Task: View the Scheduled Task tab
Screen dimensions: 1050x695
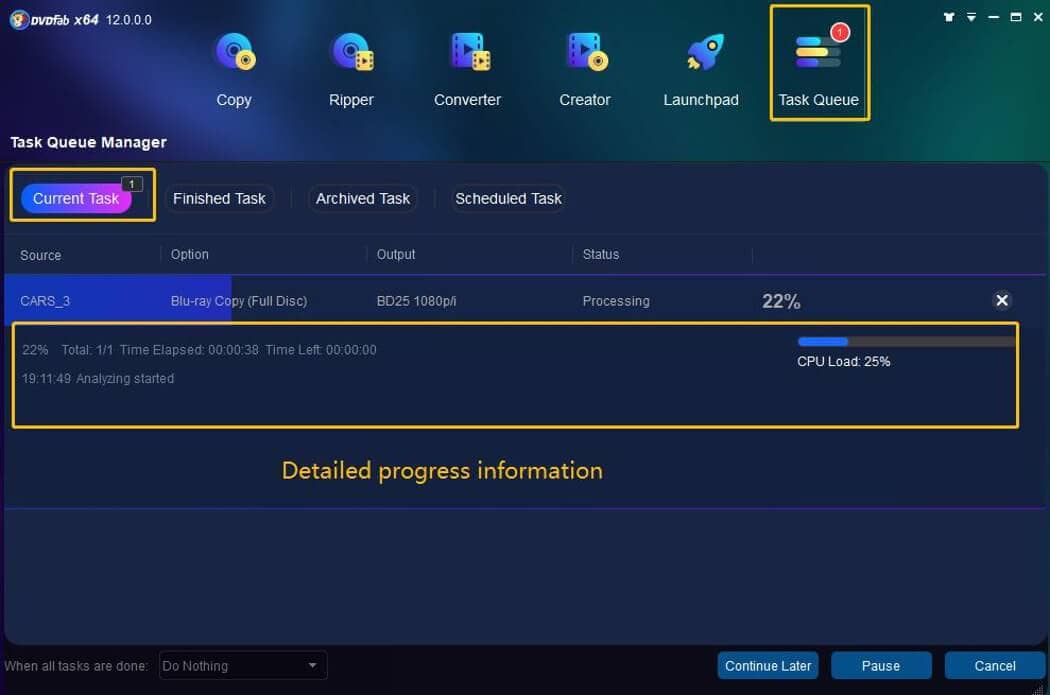Action: point(507,198)
